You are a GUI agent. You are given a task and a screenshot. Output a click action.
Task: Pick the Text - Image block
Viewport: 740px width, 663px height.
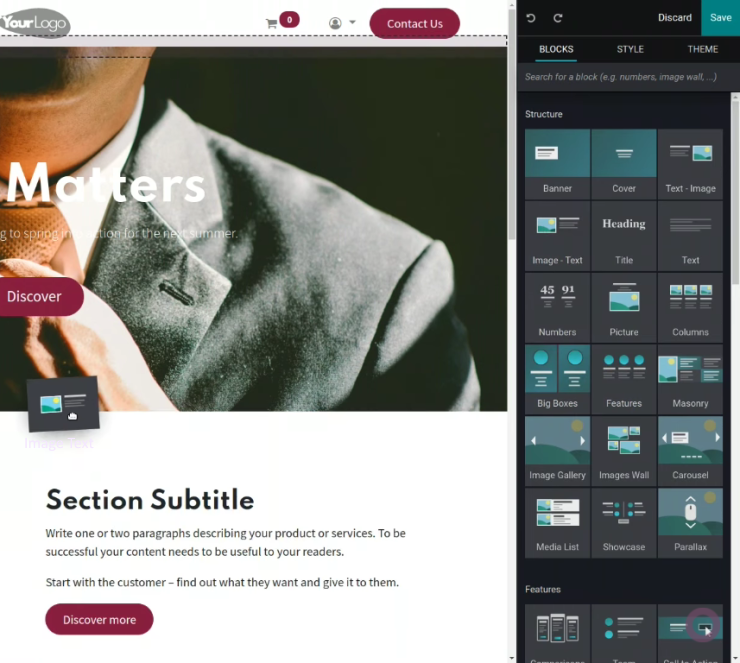click(x=690, y=164)
